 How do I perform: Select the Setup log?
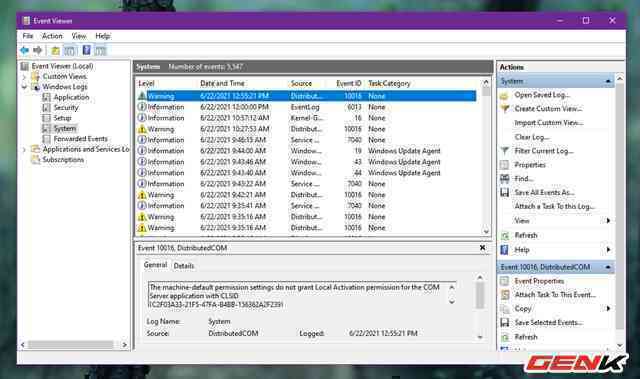coord(62,118)
